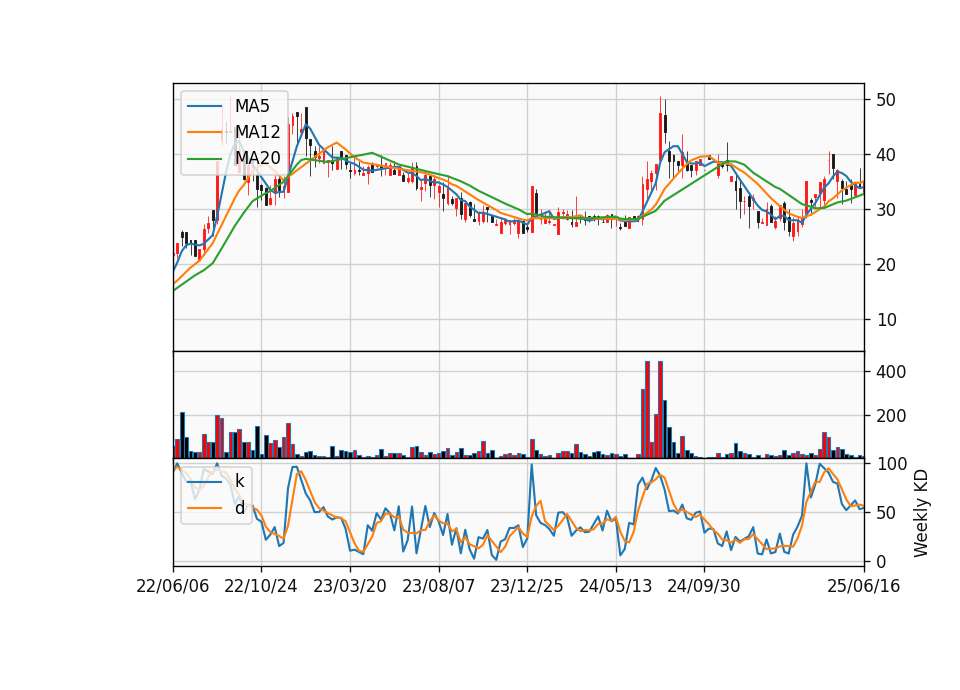
Task: Click the price axis value 30
Action: click(885, 210)
